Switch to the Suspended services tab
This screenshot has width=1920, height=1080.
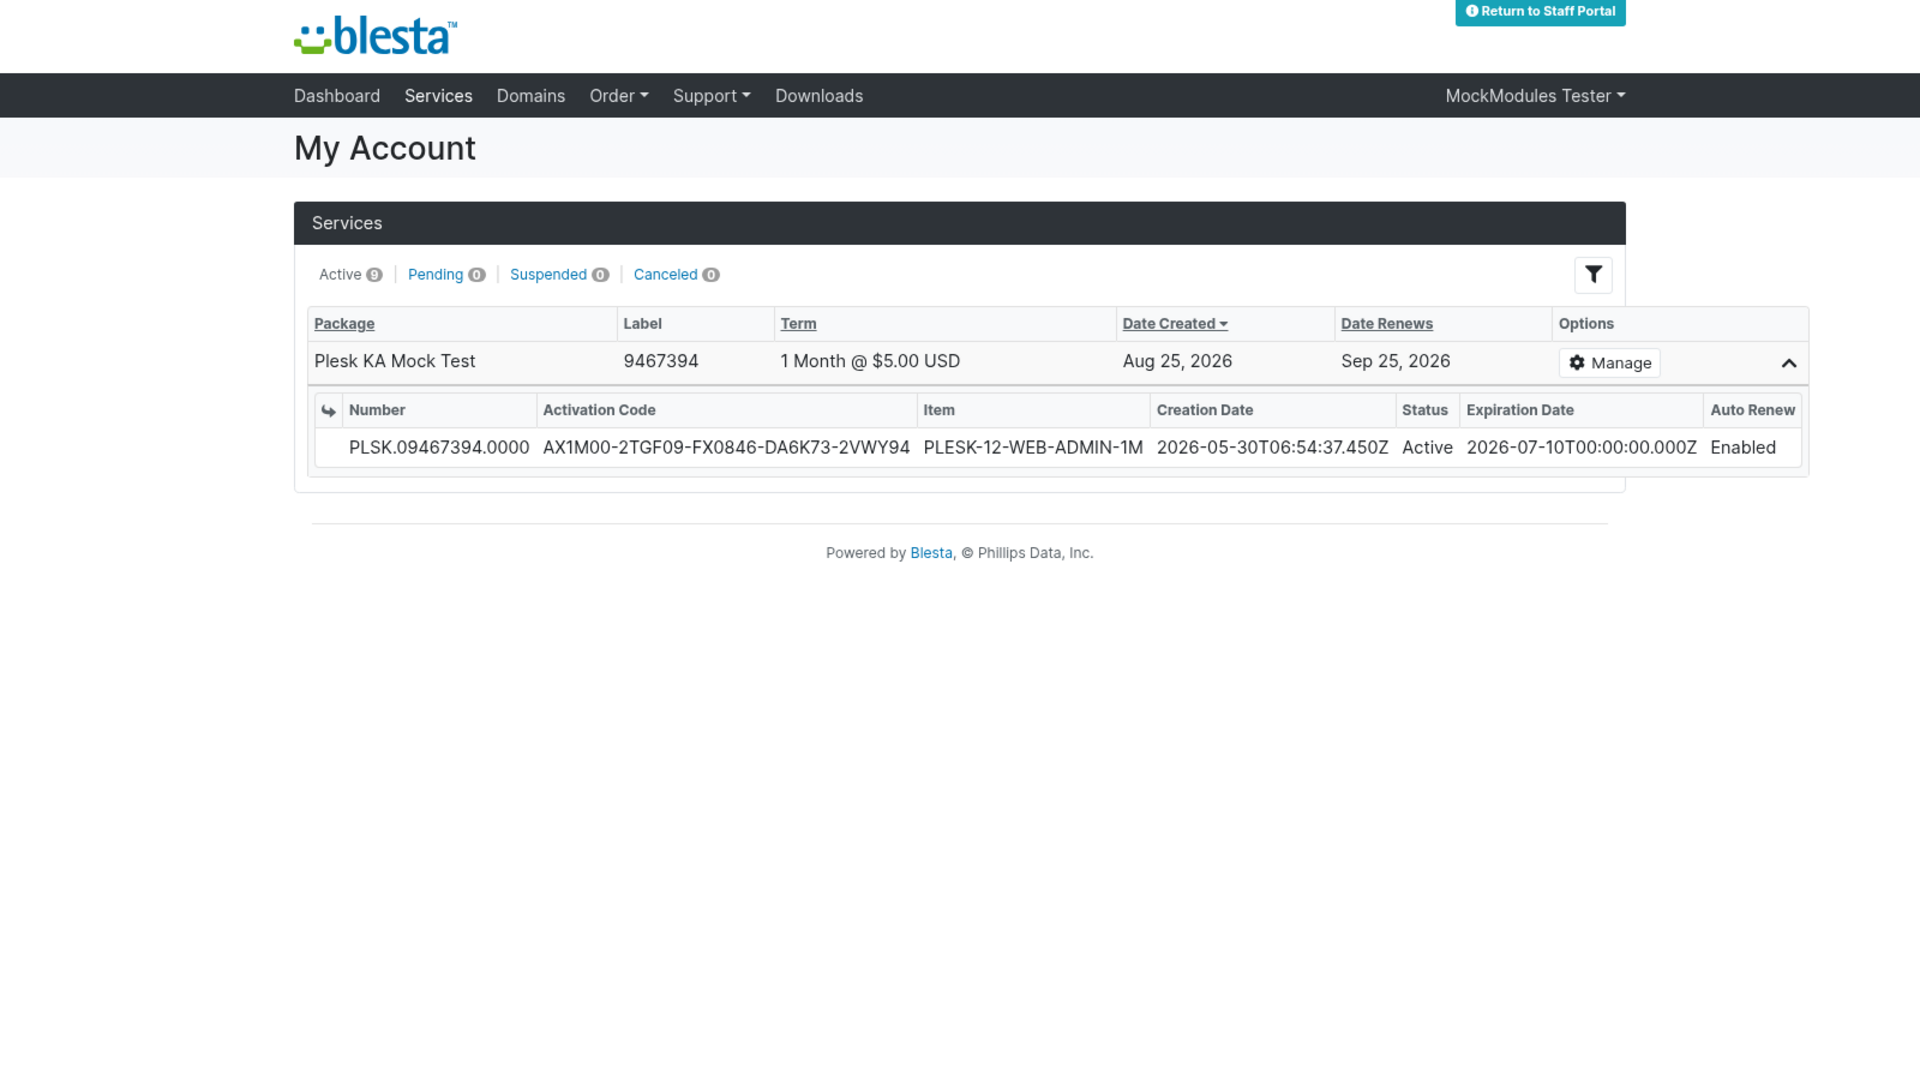tap(559, 275)
